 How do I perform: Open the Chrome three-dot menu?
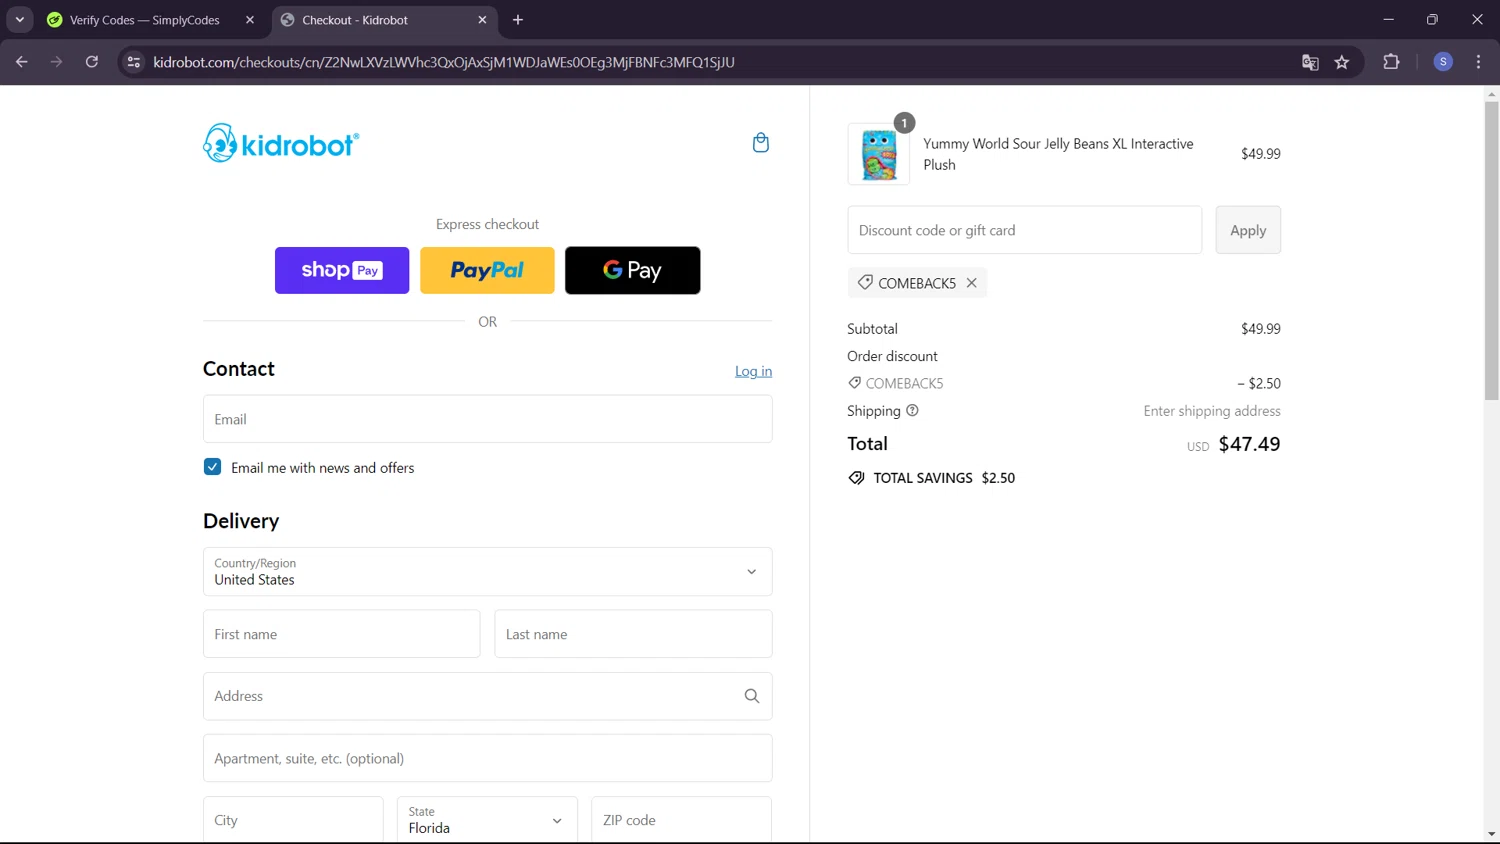click(1478, 62)
